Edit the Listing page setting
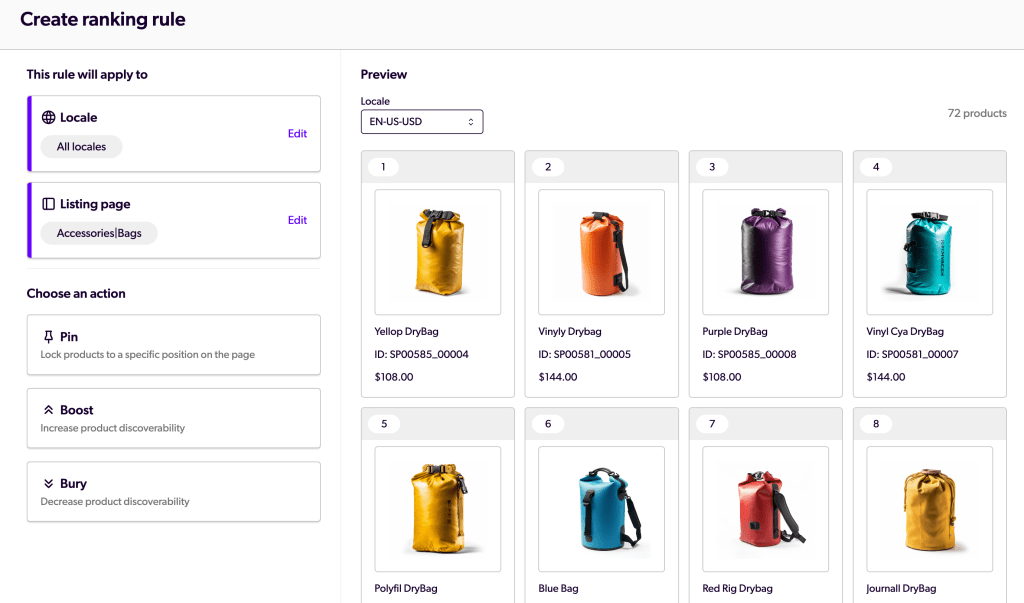Viewport: 1024px width, 603px height. click(297, 221)
